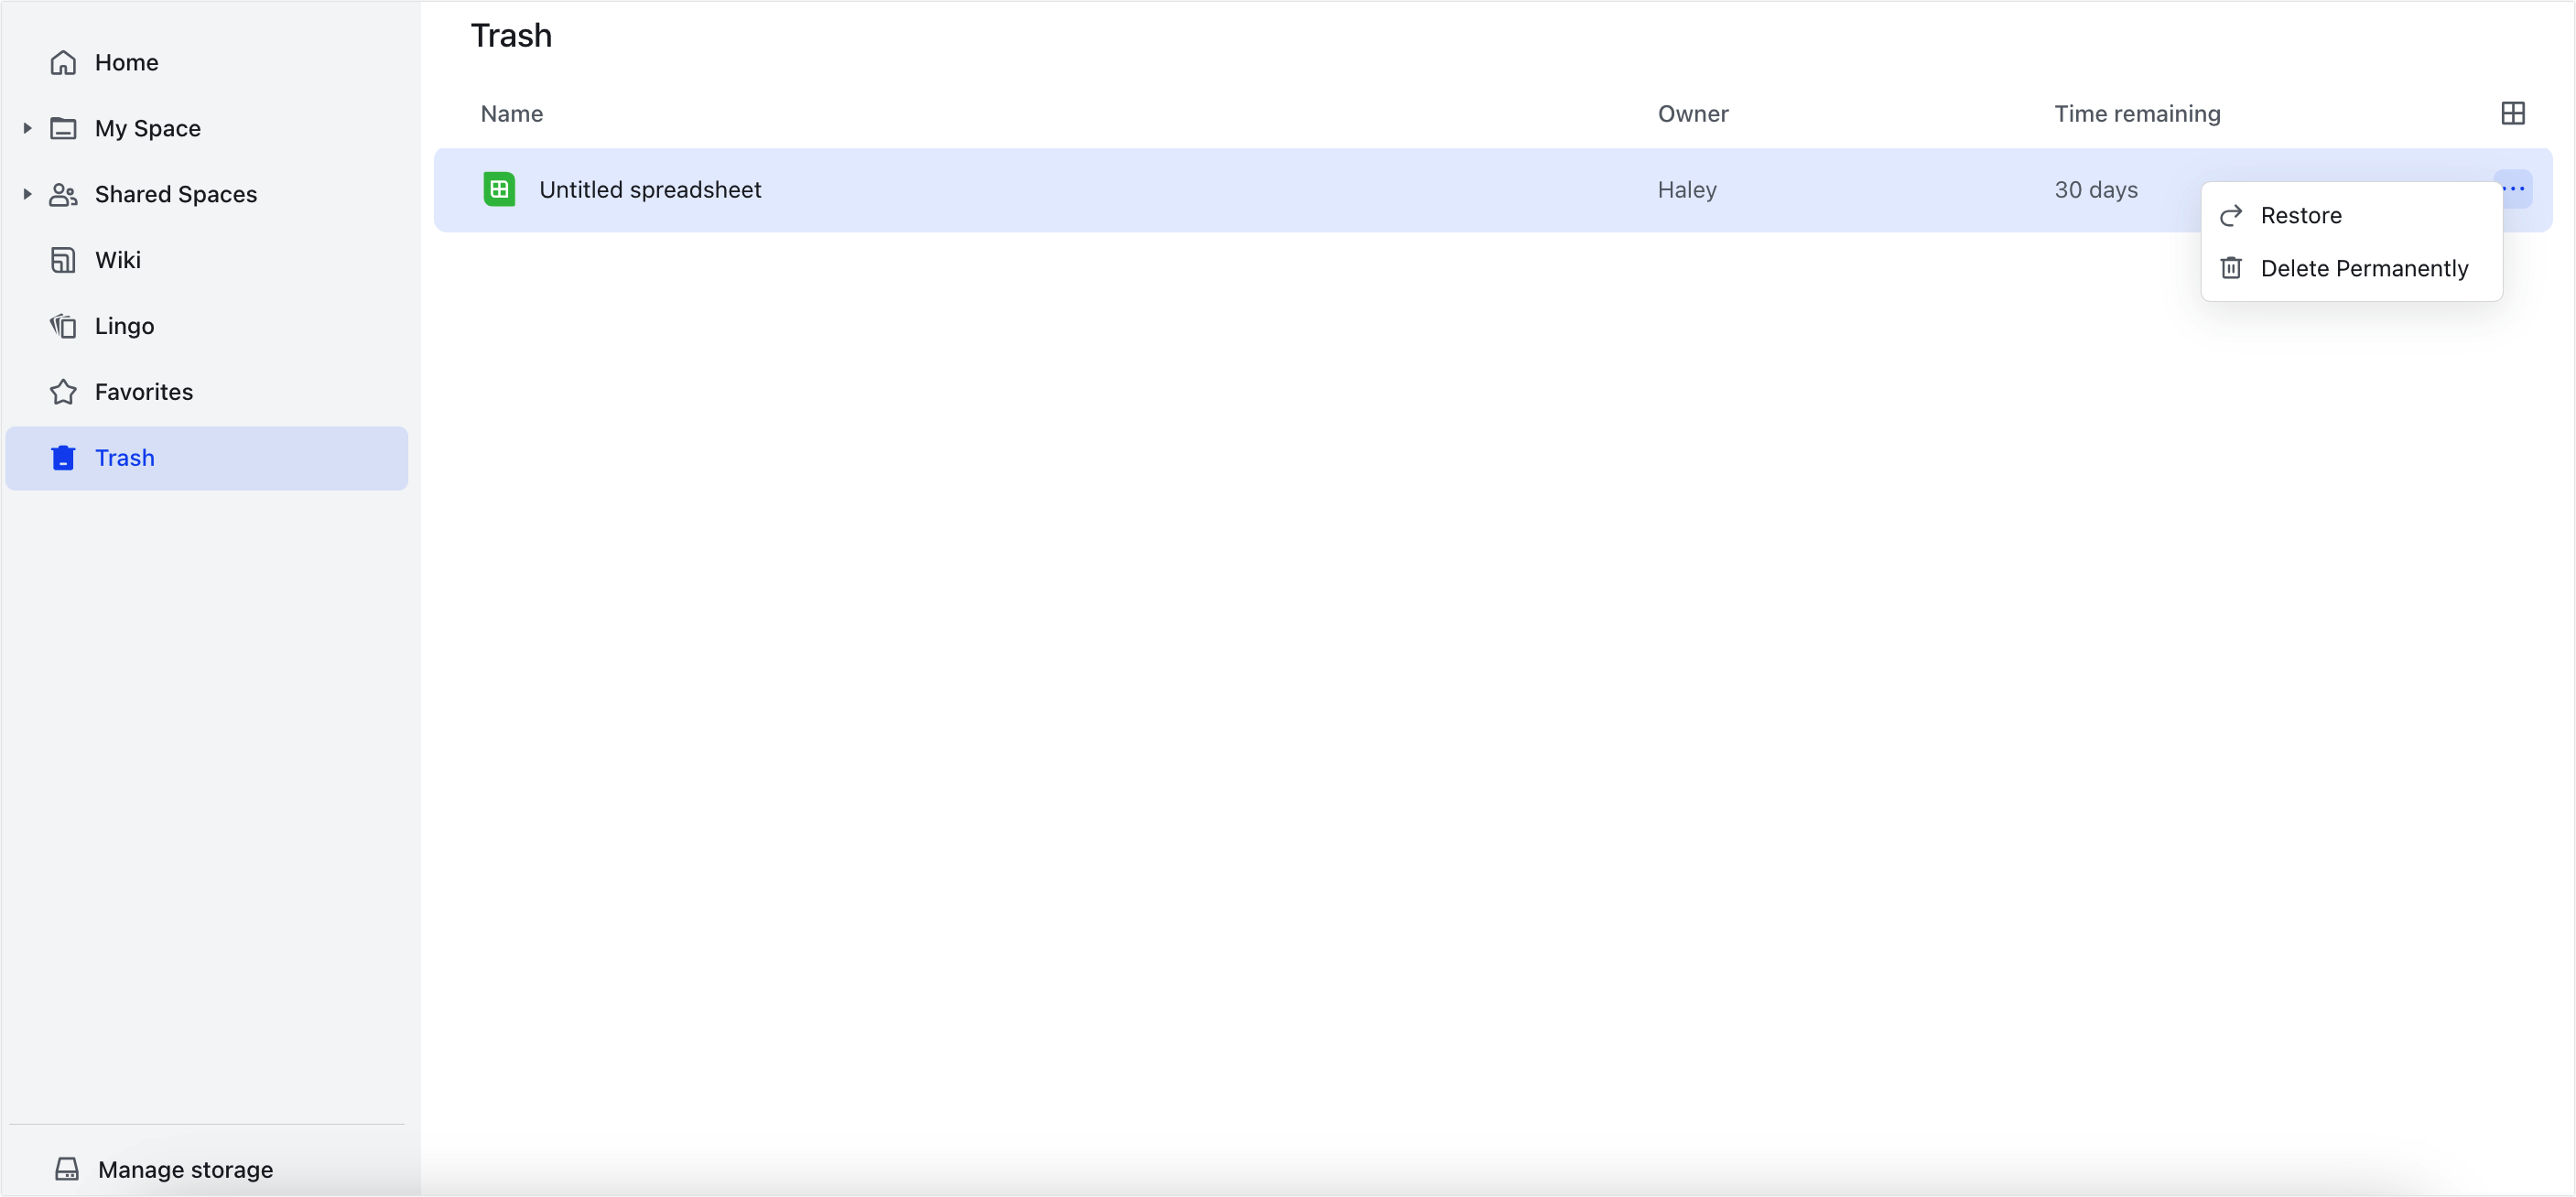This screenshot has width=2576, height=1197.
Task: Open the Untitled spreadsheet file
Action: click(x=650, y=188)
